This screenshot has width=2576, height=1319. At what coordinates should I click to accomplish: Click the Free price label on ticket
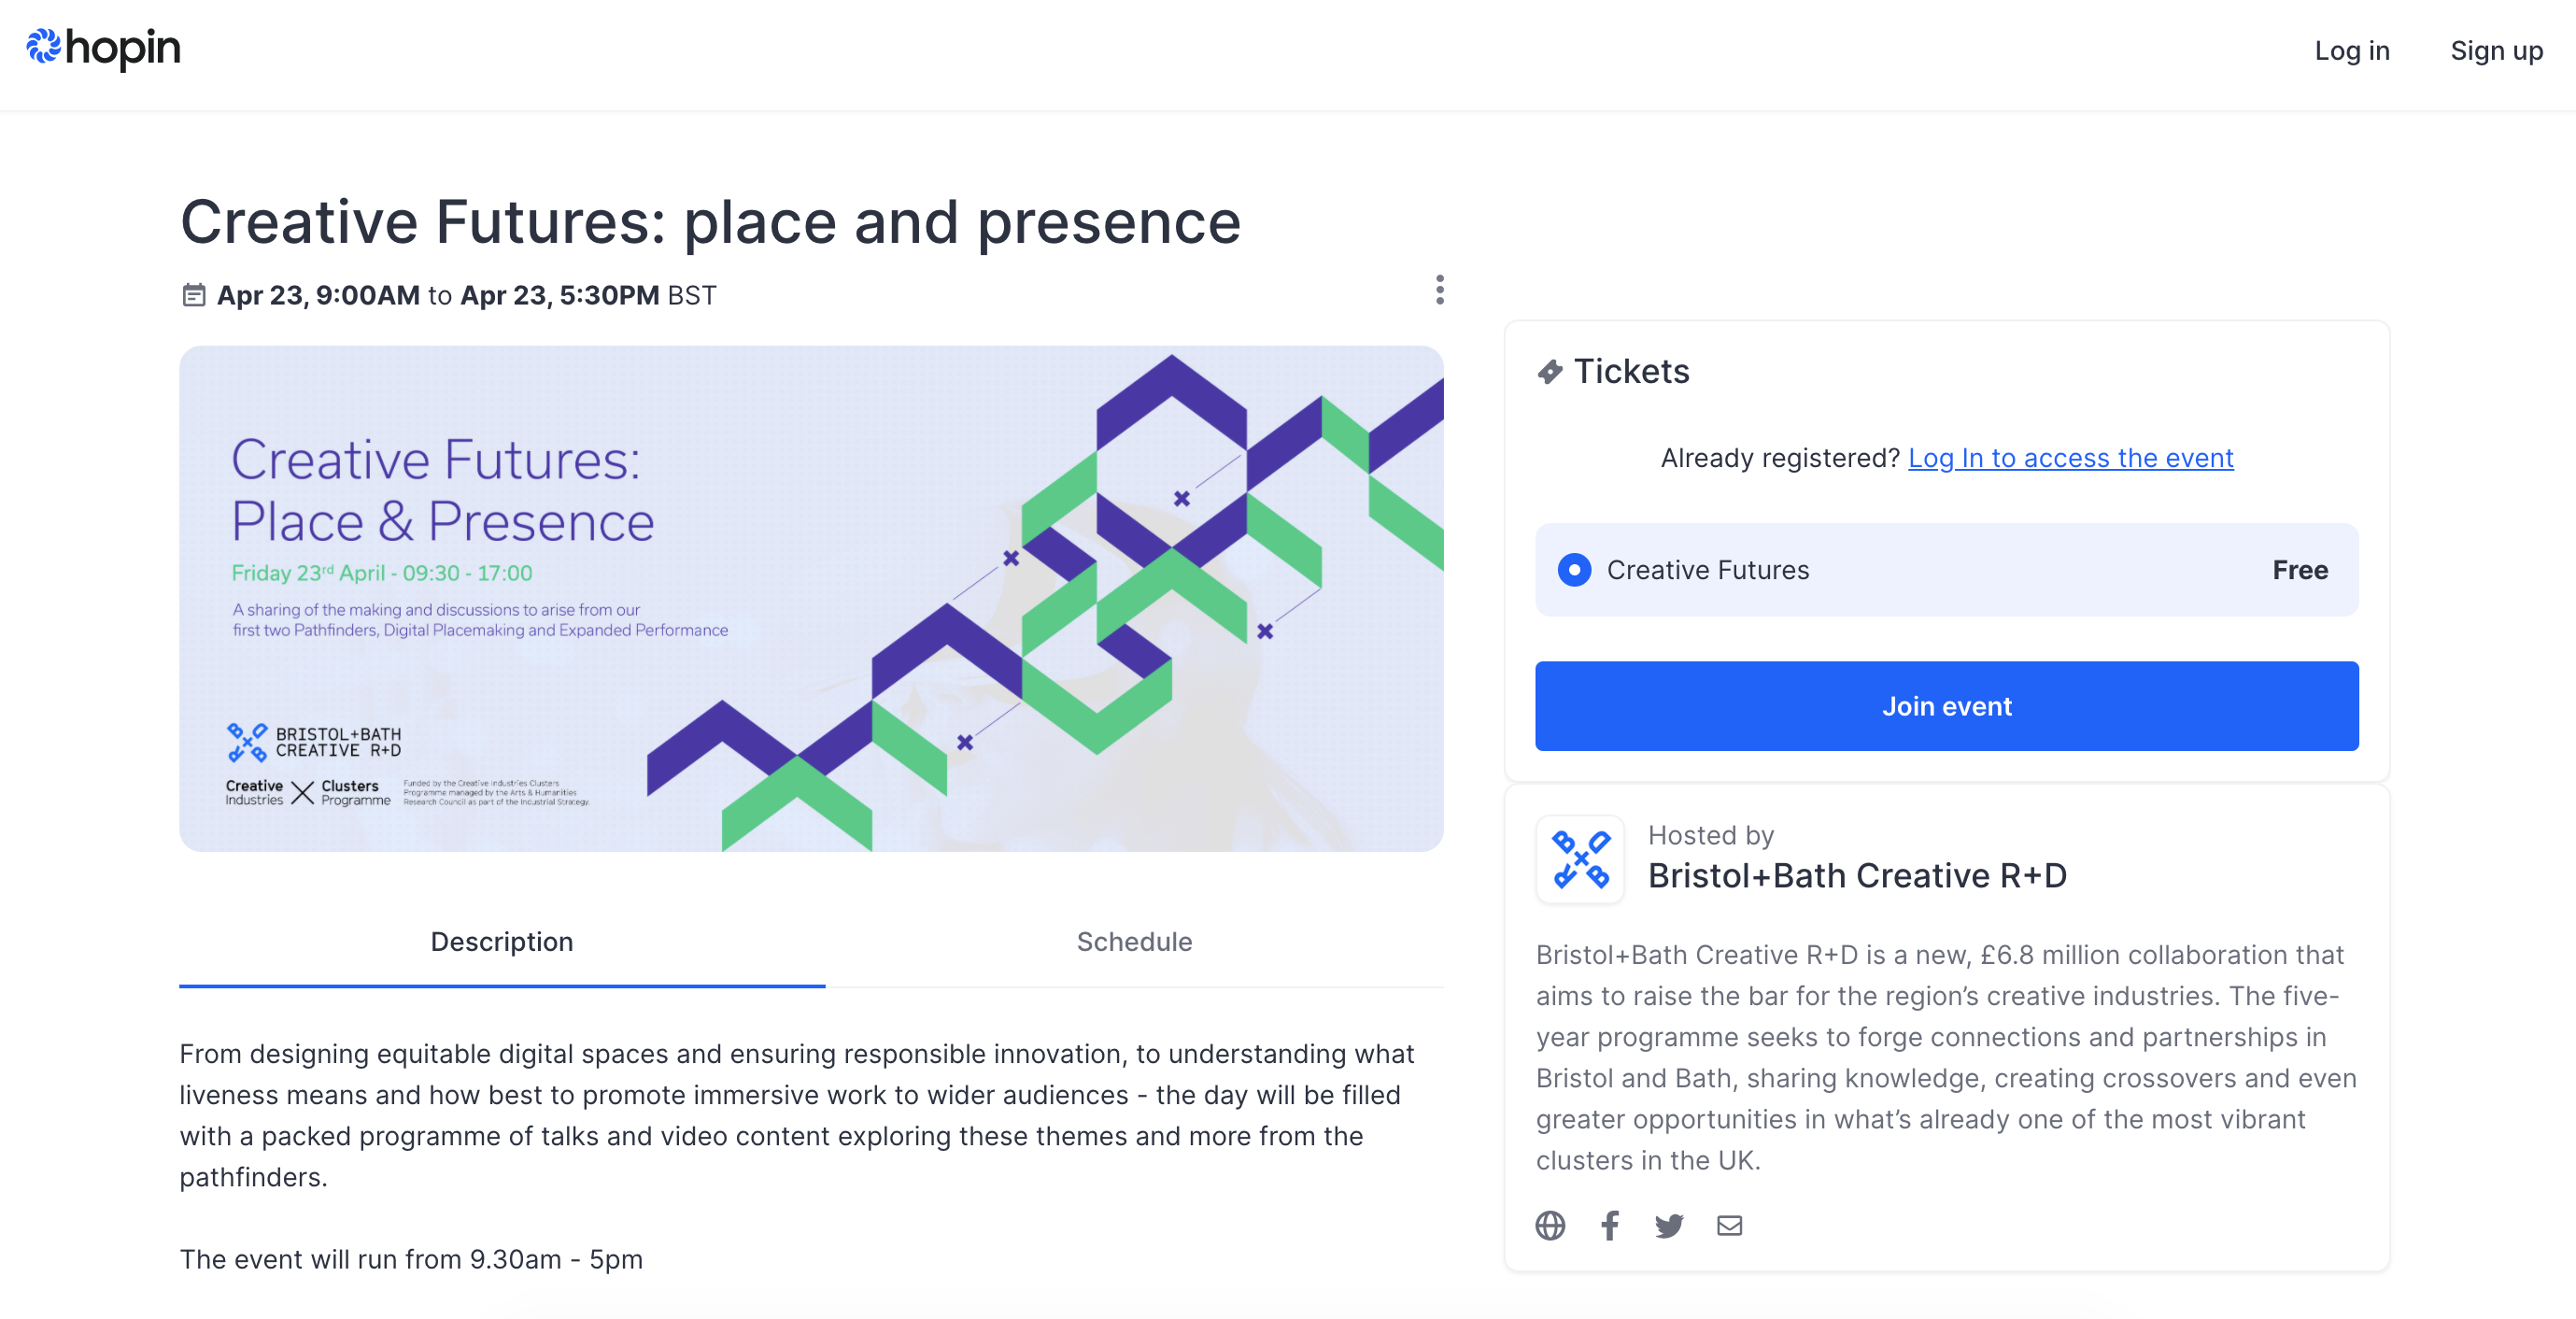[x=2299, y=570]
